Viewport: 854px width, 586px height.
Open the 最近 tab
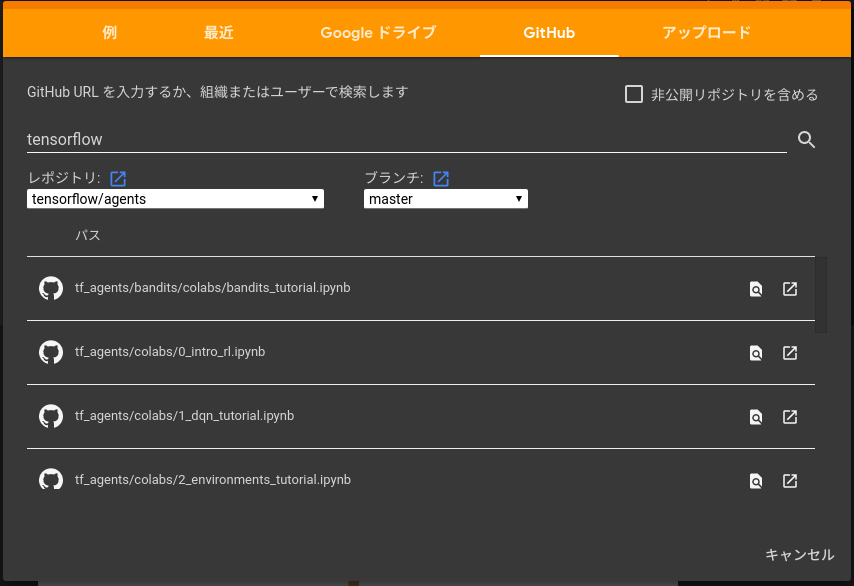[x=218, y=33]
